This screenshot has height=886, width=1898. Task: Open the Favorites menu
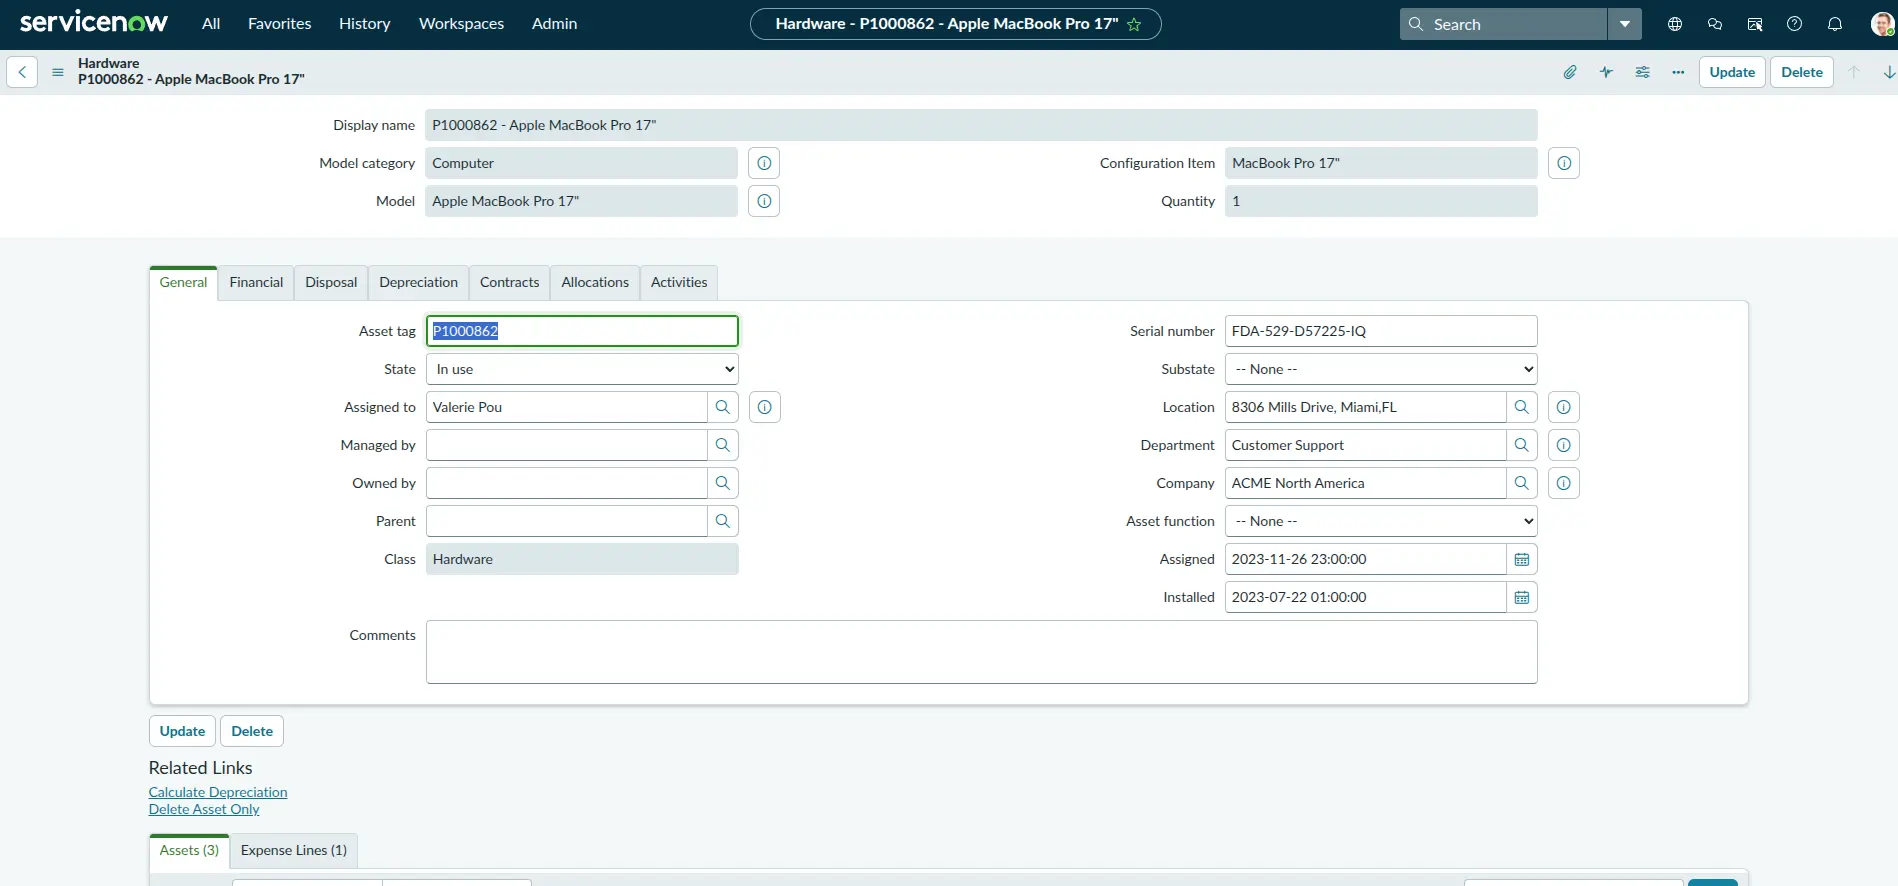[x=280, y=24]
